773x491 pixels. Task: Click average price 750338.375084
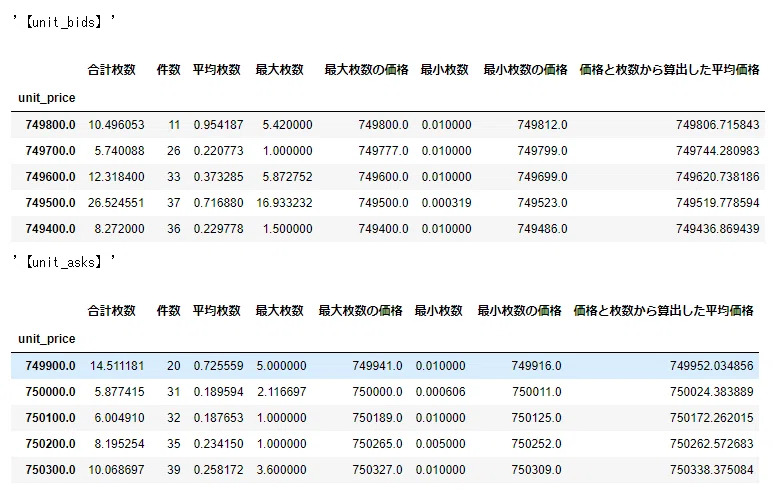tap(712, 470)
